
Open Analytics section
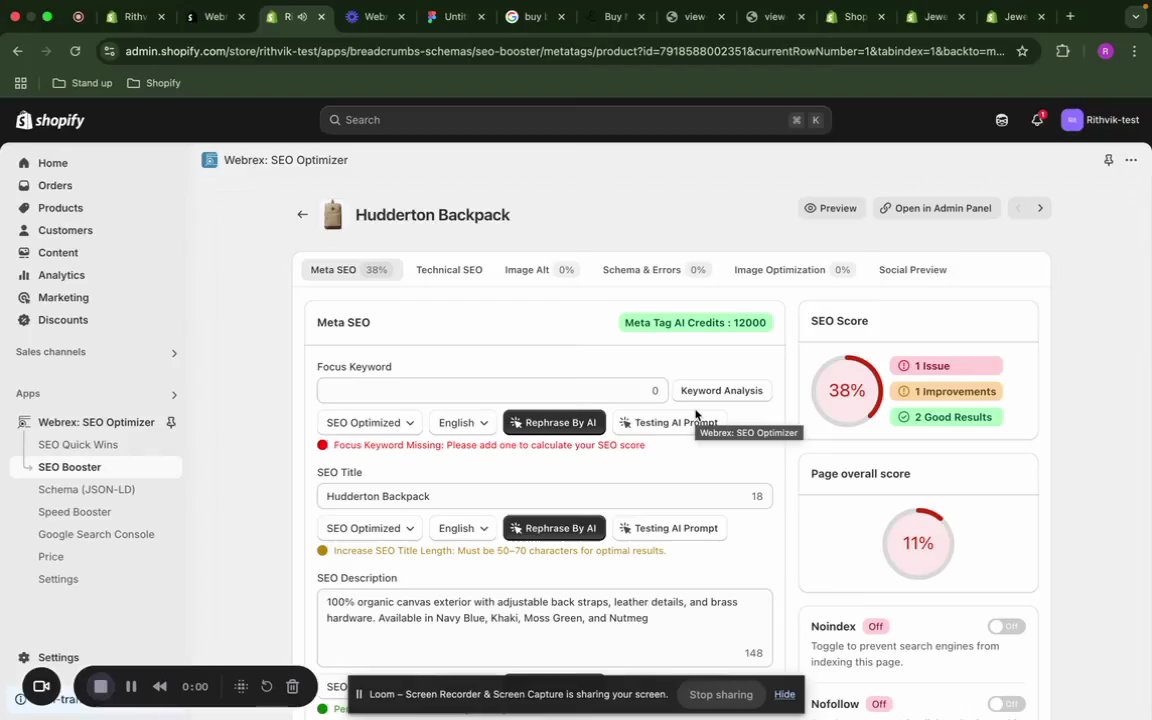(x=61, y=275)
